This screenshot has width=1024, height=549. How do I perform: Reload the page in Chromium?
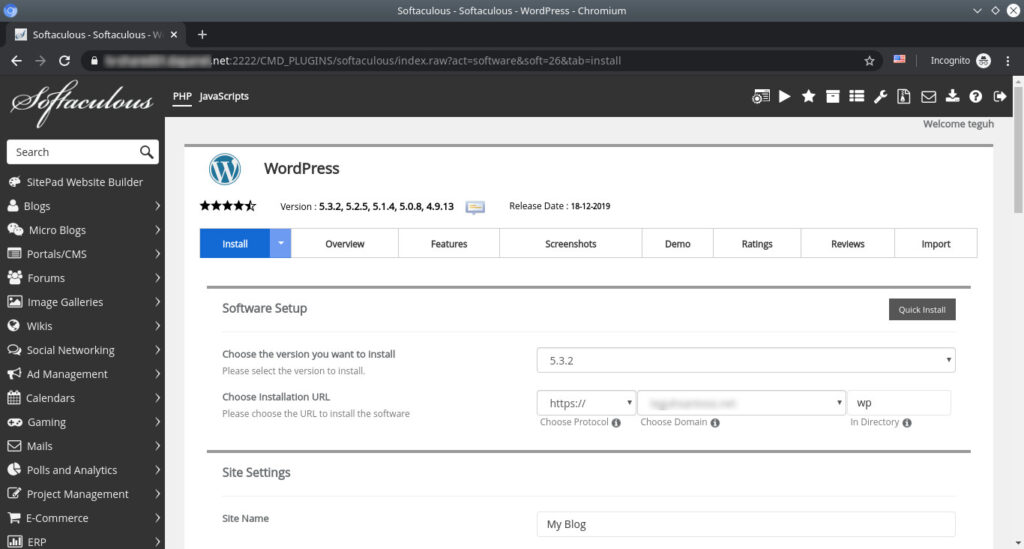[x=64, y=61]
